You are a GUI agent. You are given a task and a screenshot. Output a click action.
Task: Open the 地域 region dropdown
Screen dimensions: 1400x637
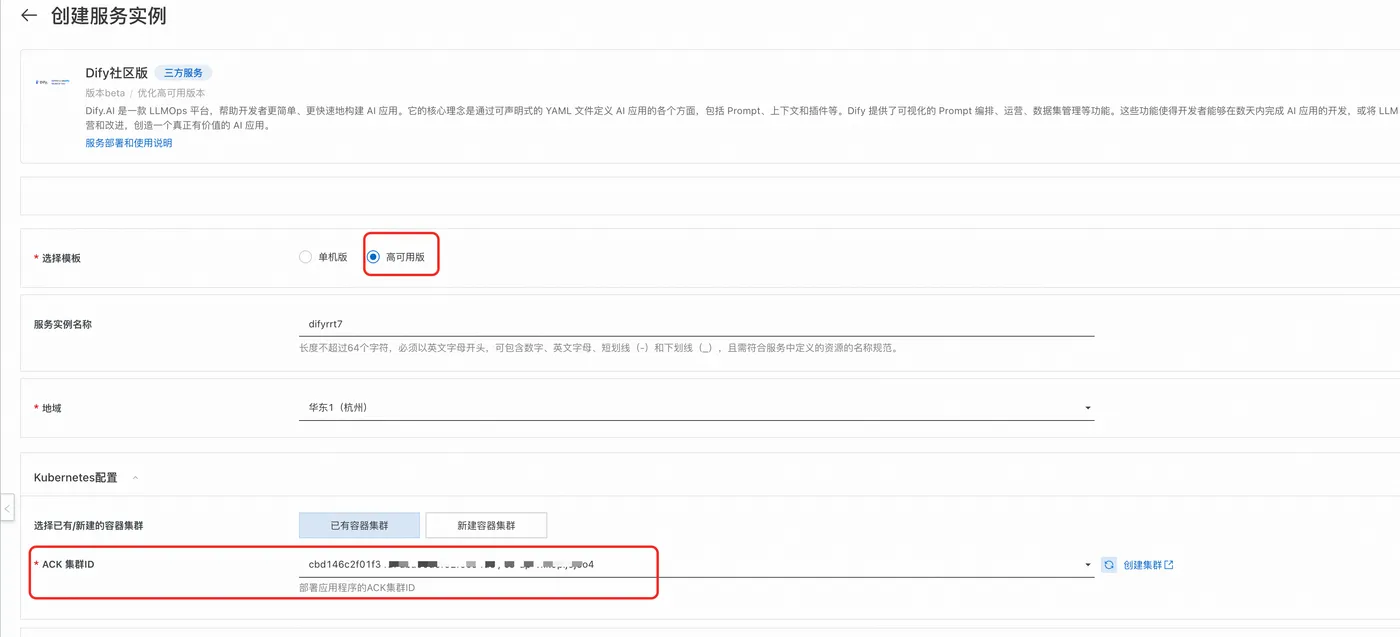pyautogui.click(x=696, y=408)
